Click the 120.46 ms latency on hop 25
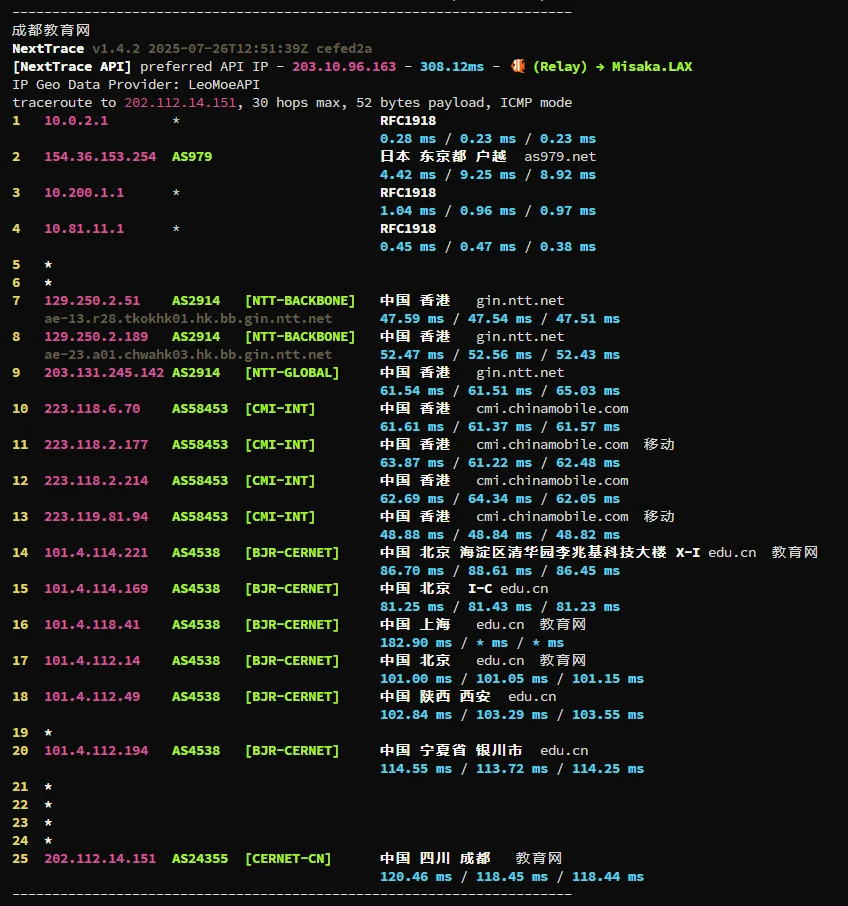The width and height of the screenshot is (848, 906). [x=416, y=877]
